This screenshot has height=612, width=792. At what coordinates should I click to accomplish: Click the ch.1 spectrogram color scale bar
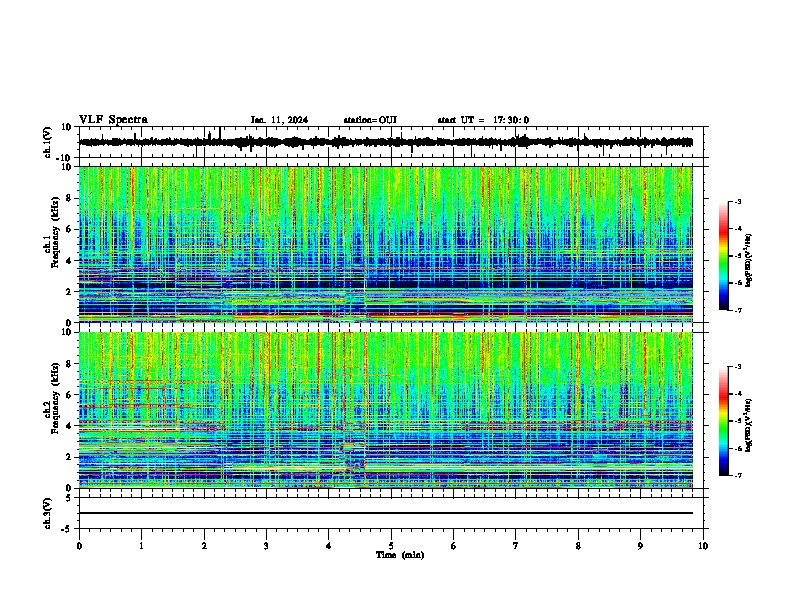point(724,256)
